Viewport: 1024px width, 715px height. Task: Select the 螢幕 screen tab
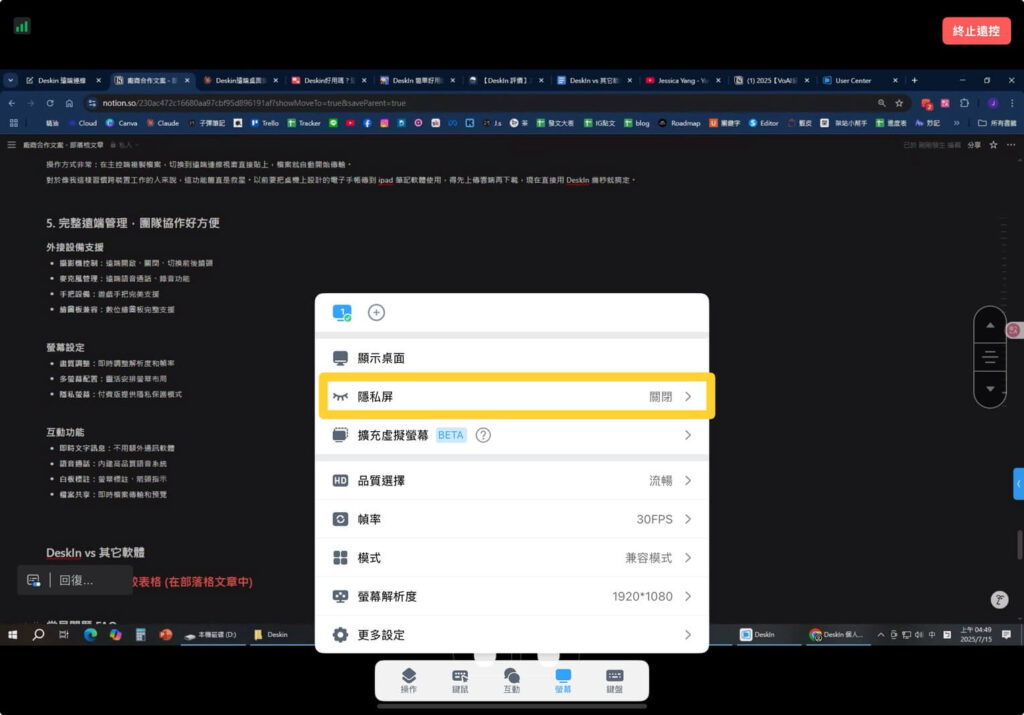coord(563,680)
